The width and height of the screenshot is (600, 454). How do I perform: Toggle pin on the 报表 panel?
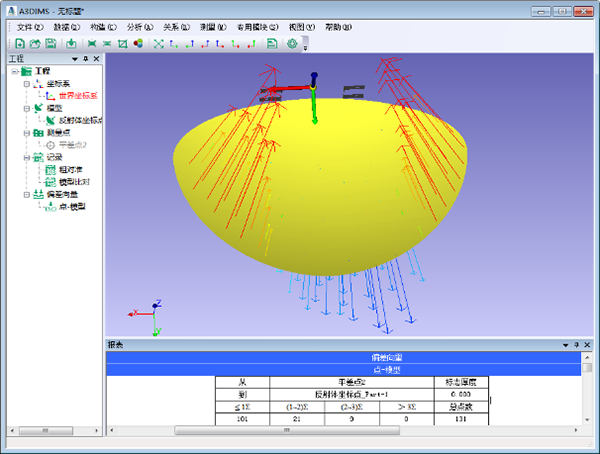pyautogui.click(x=576, y=345)
